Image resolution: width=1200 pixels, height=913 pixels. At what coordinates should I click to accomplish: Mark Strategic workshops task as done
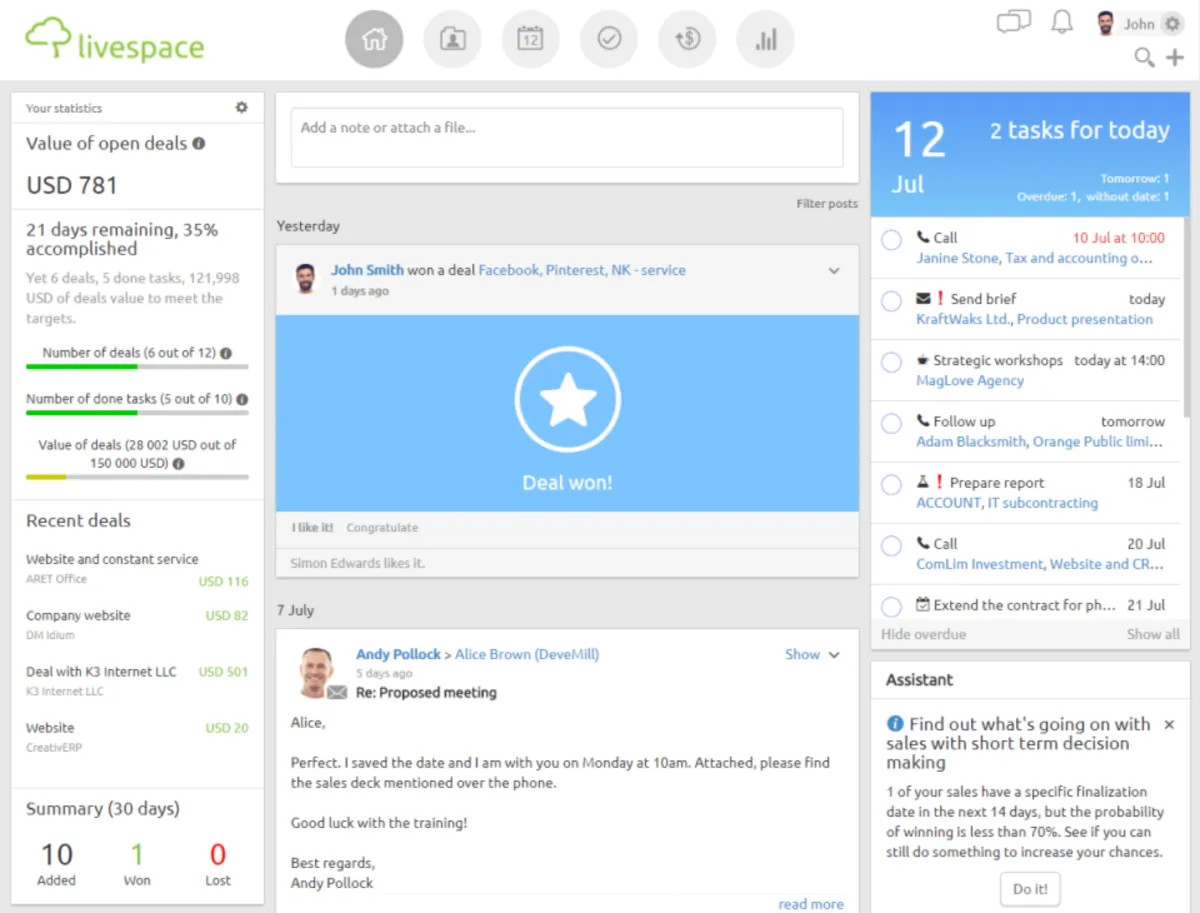(x=891, y=362)
